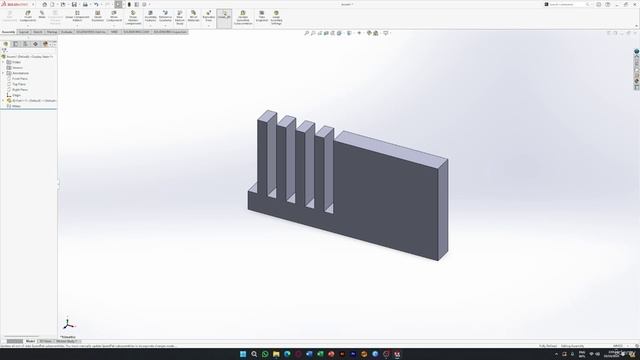Switch to the ConfigurationManager panel tab
The image size is (640, 360).
tap(25, 44)
